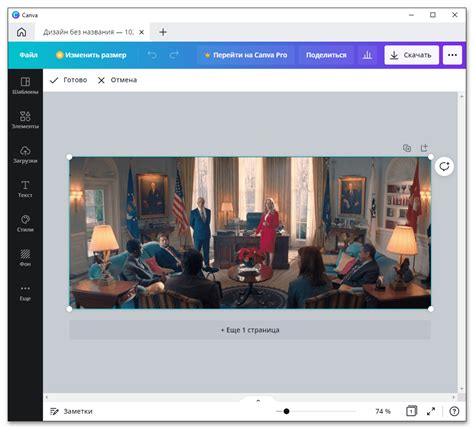Open the page grid view icon

point(411,411)
